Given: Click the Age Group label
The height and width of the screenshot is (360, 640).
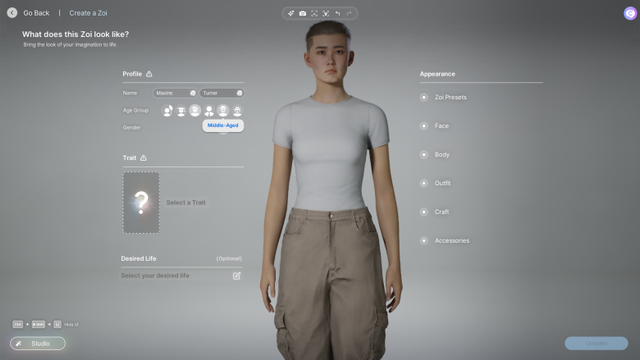Looking at the screenshot, I should tap(136, 110).
